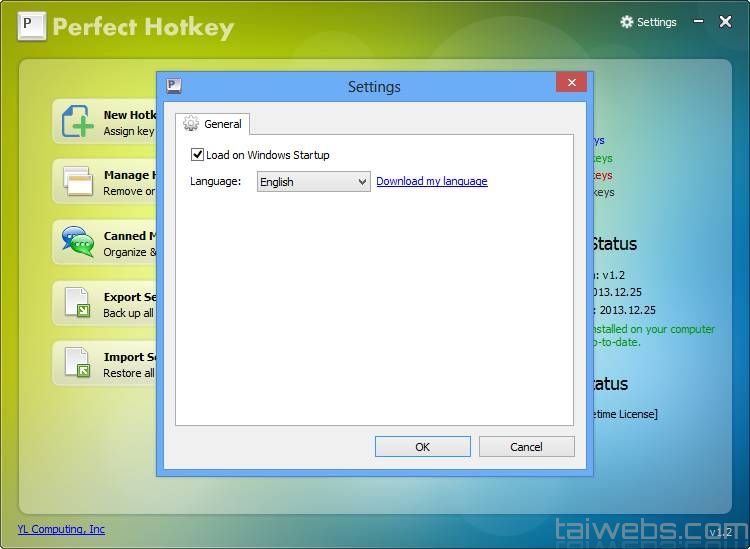Click the Manage Hotkeys window icon
The width and height of the screenshot is (750, 549).
coord(78,181)
